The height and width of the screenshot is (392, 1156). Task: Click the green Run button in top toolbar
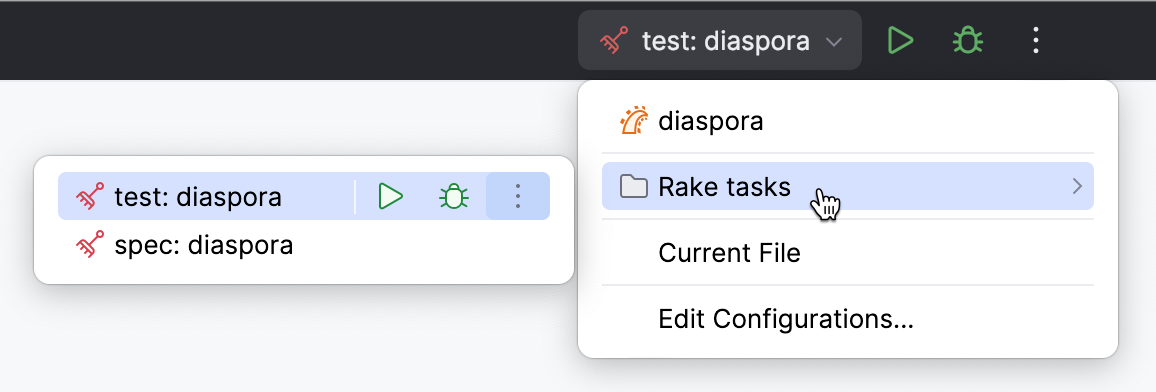click(x=900, y=41)
